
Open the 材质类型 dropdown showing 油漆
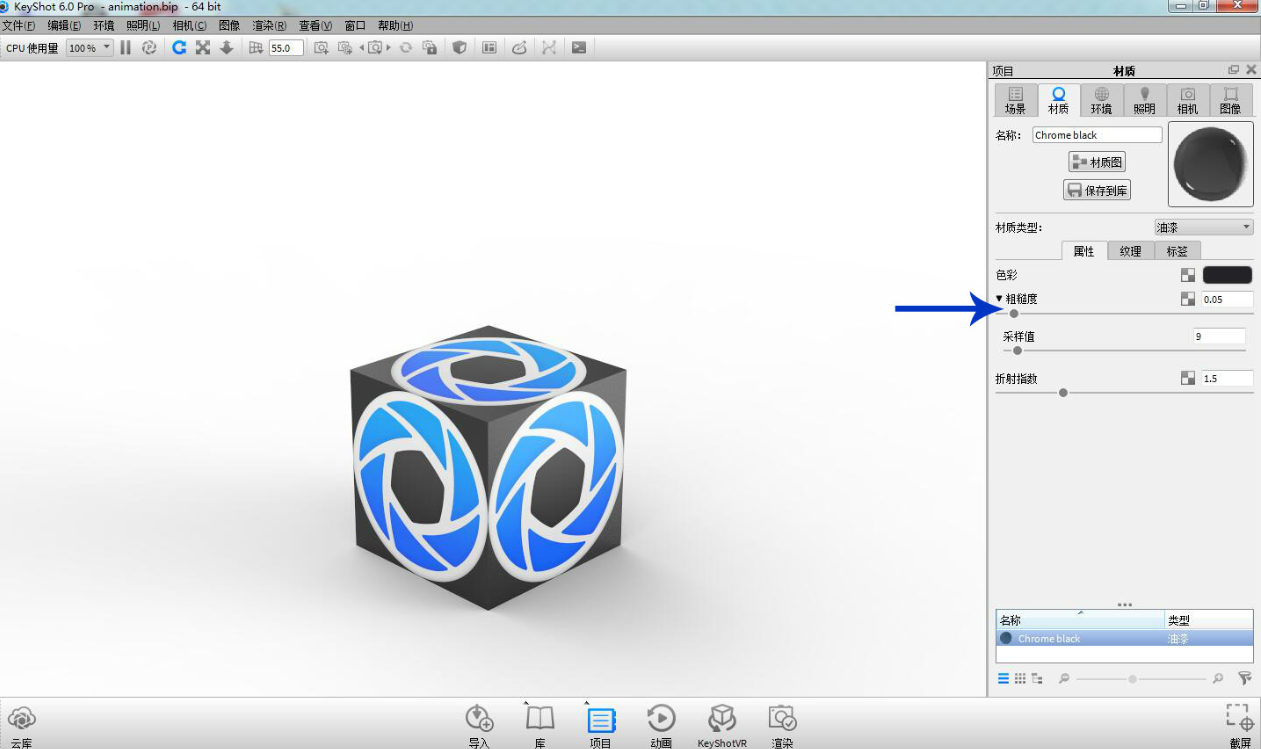[1203, 227]
